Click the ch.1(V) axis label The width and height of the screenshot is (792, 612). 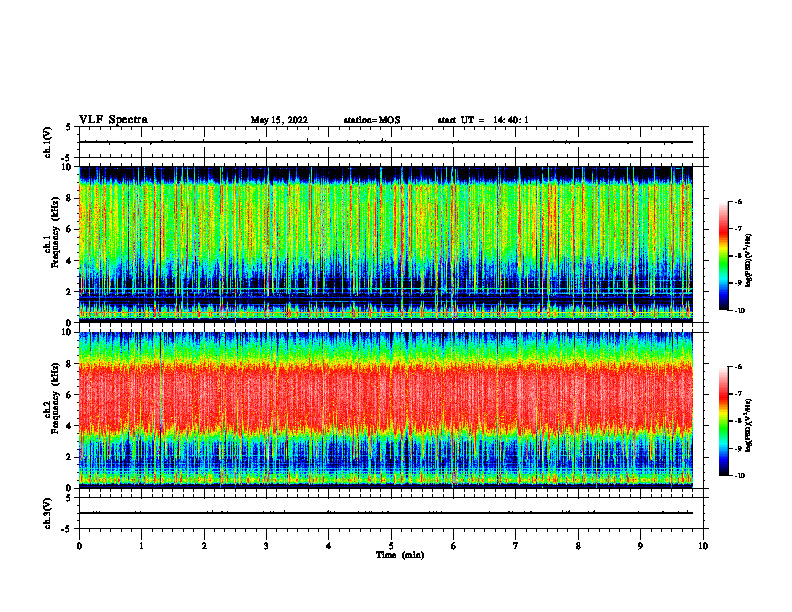[47, 142]
